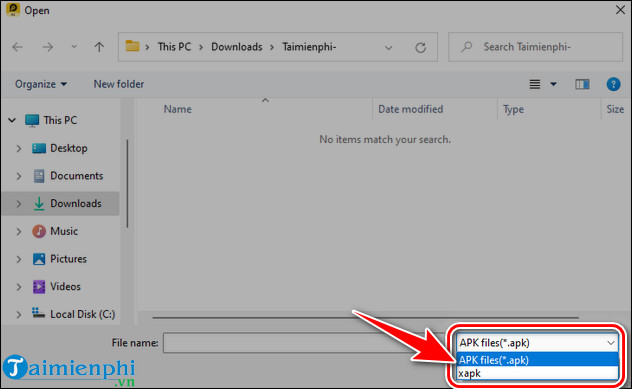The width and height of the screenshot is (632, 389).
Task: Close the Open dialog
Action: point(620,10)
